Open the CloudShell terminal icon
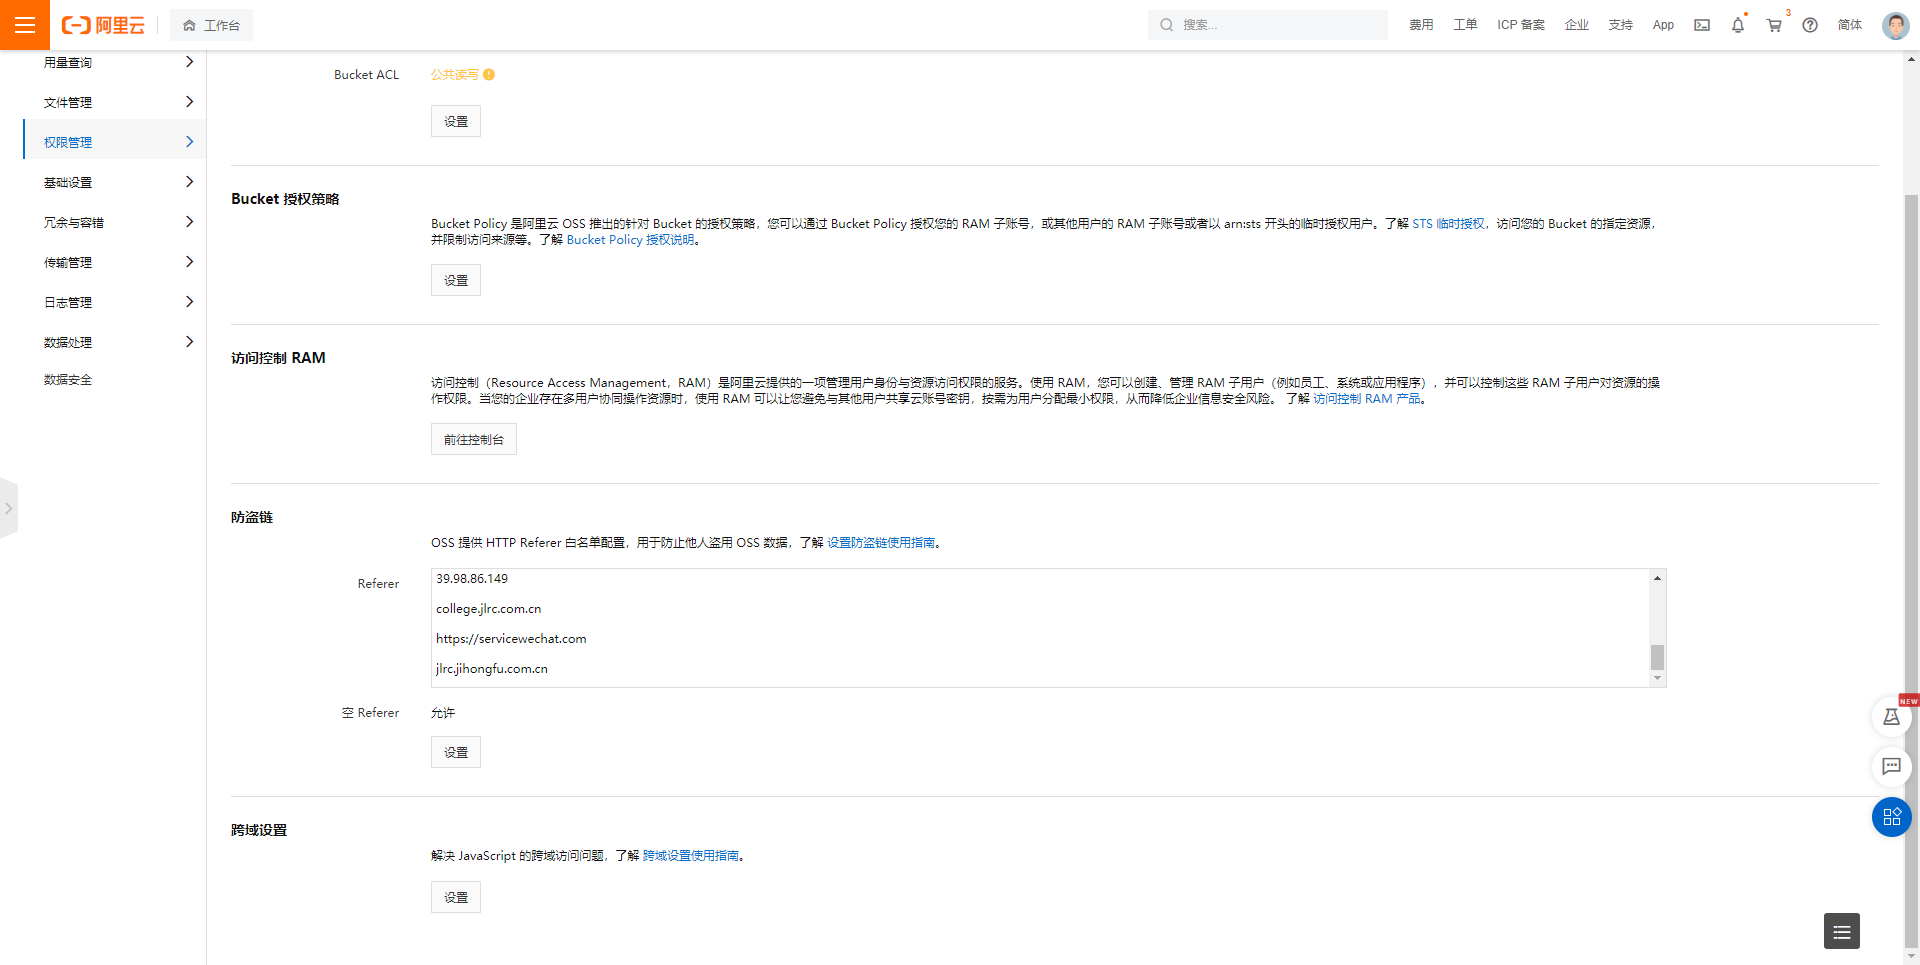 pyautogui.click(x=1701, y=25)
